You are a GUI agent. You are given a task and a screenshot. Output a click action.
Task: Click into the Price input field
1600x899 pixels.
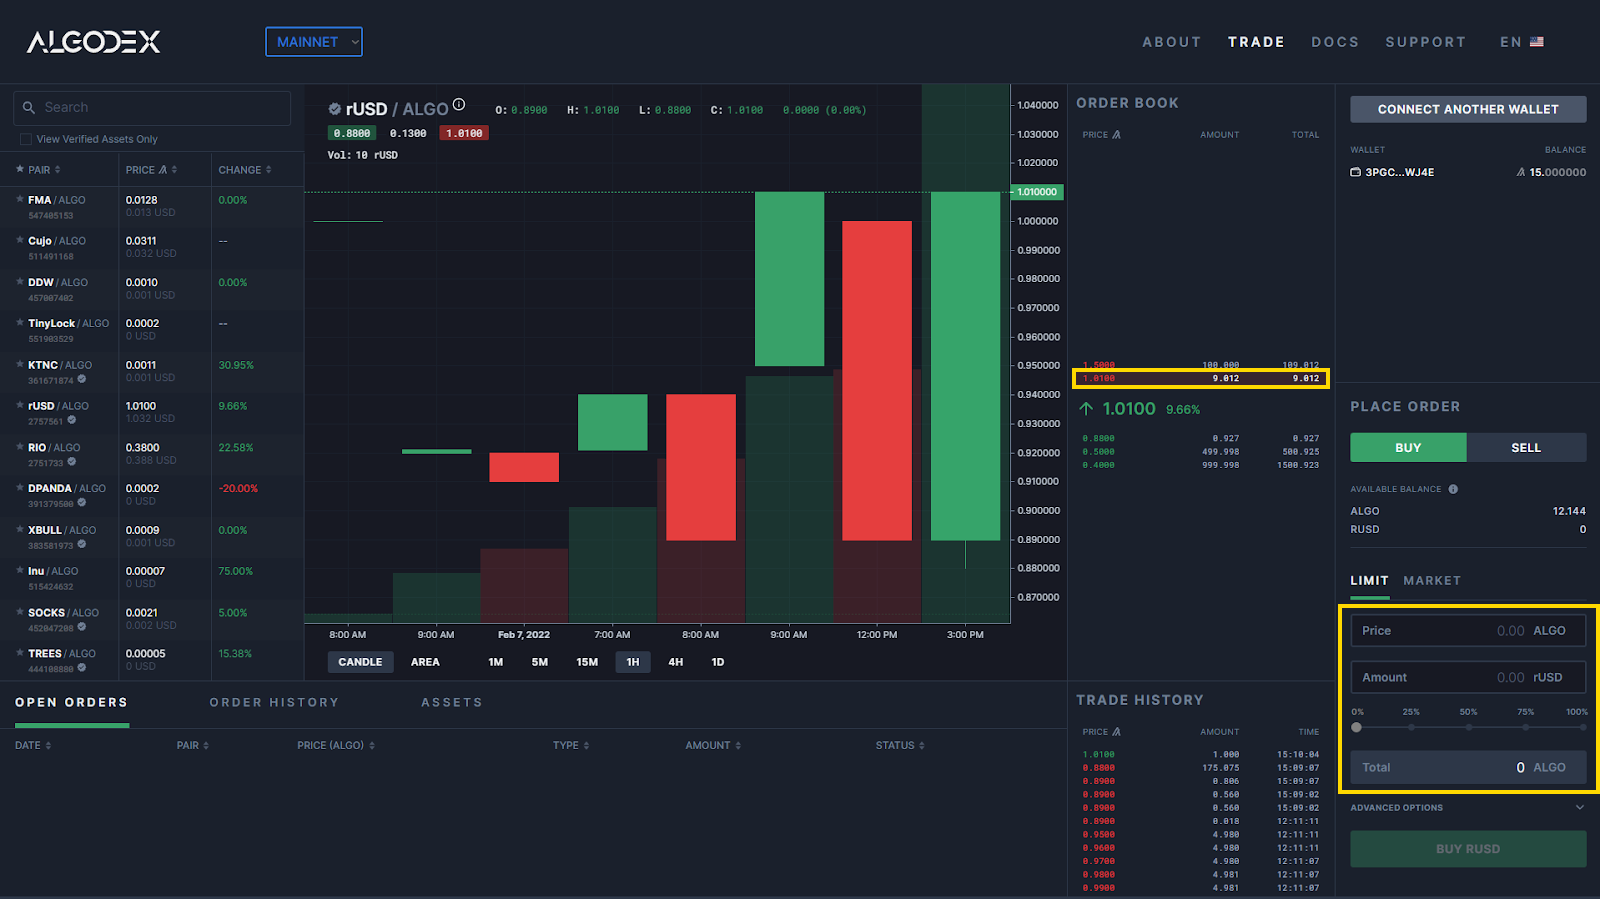(1467, 631)
